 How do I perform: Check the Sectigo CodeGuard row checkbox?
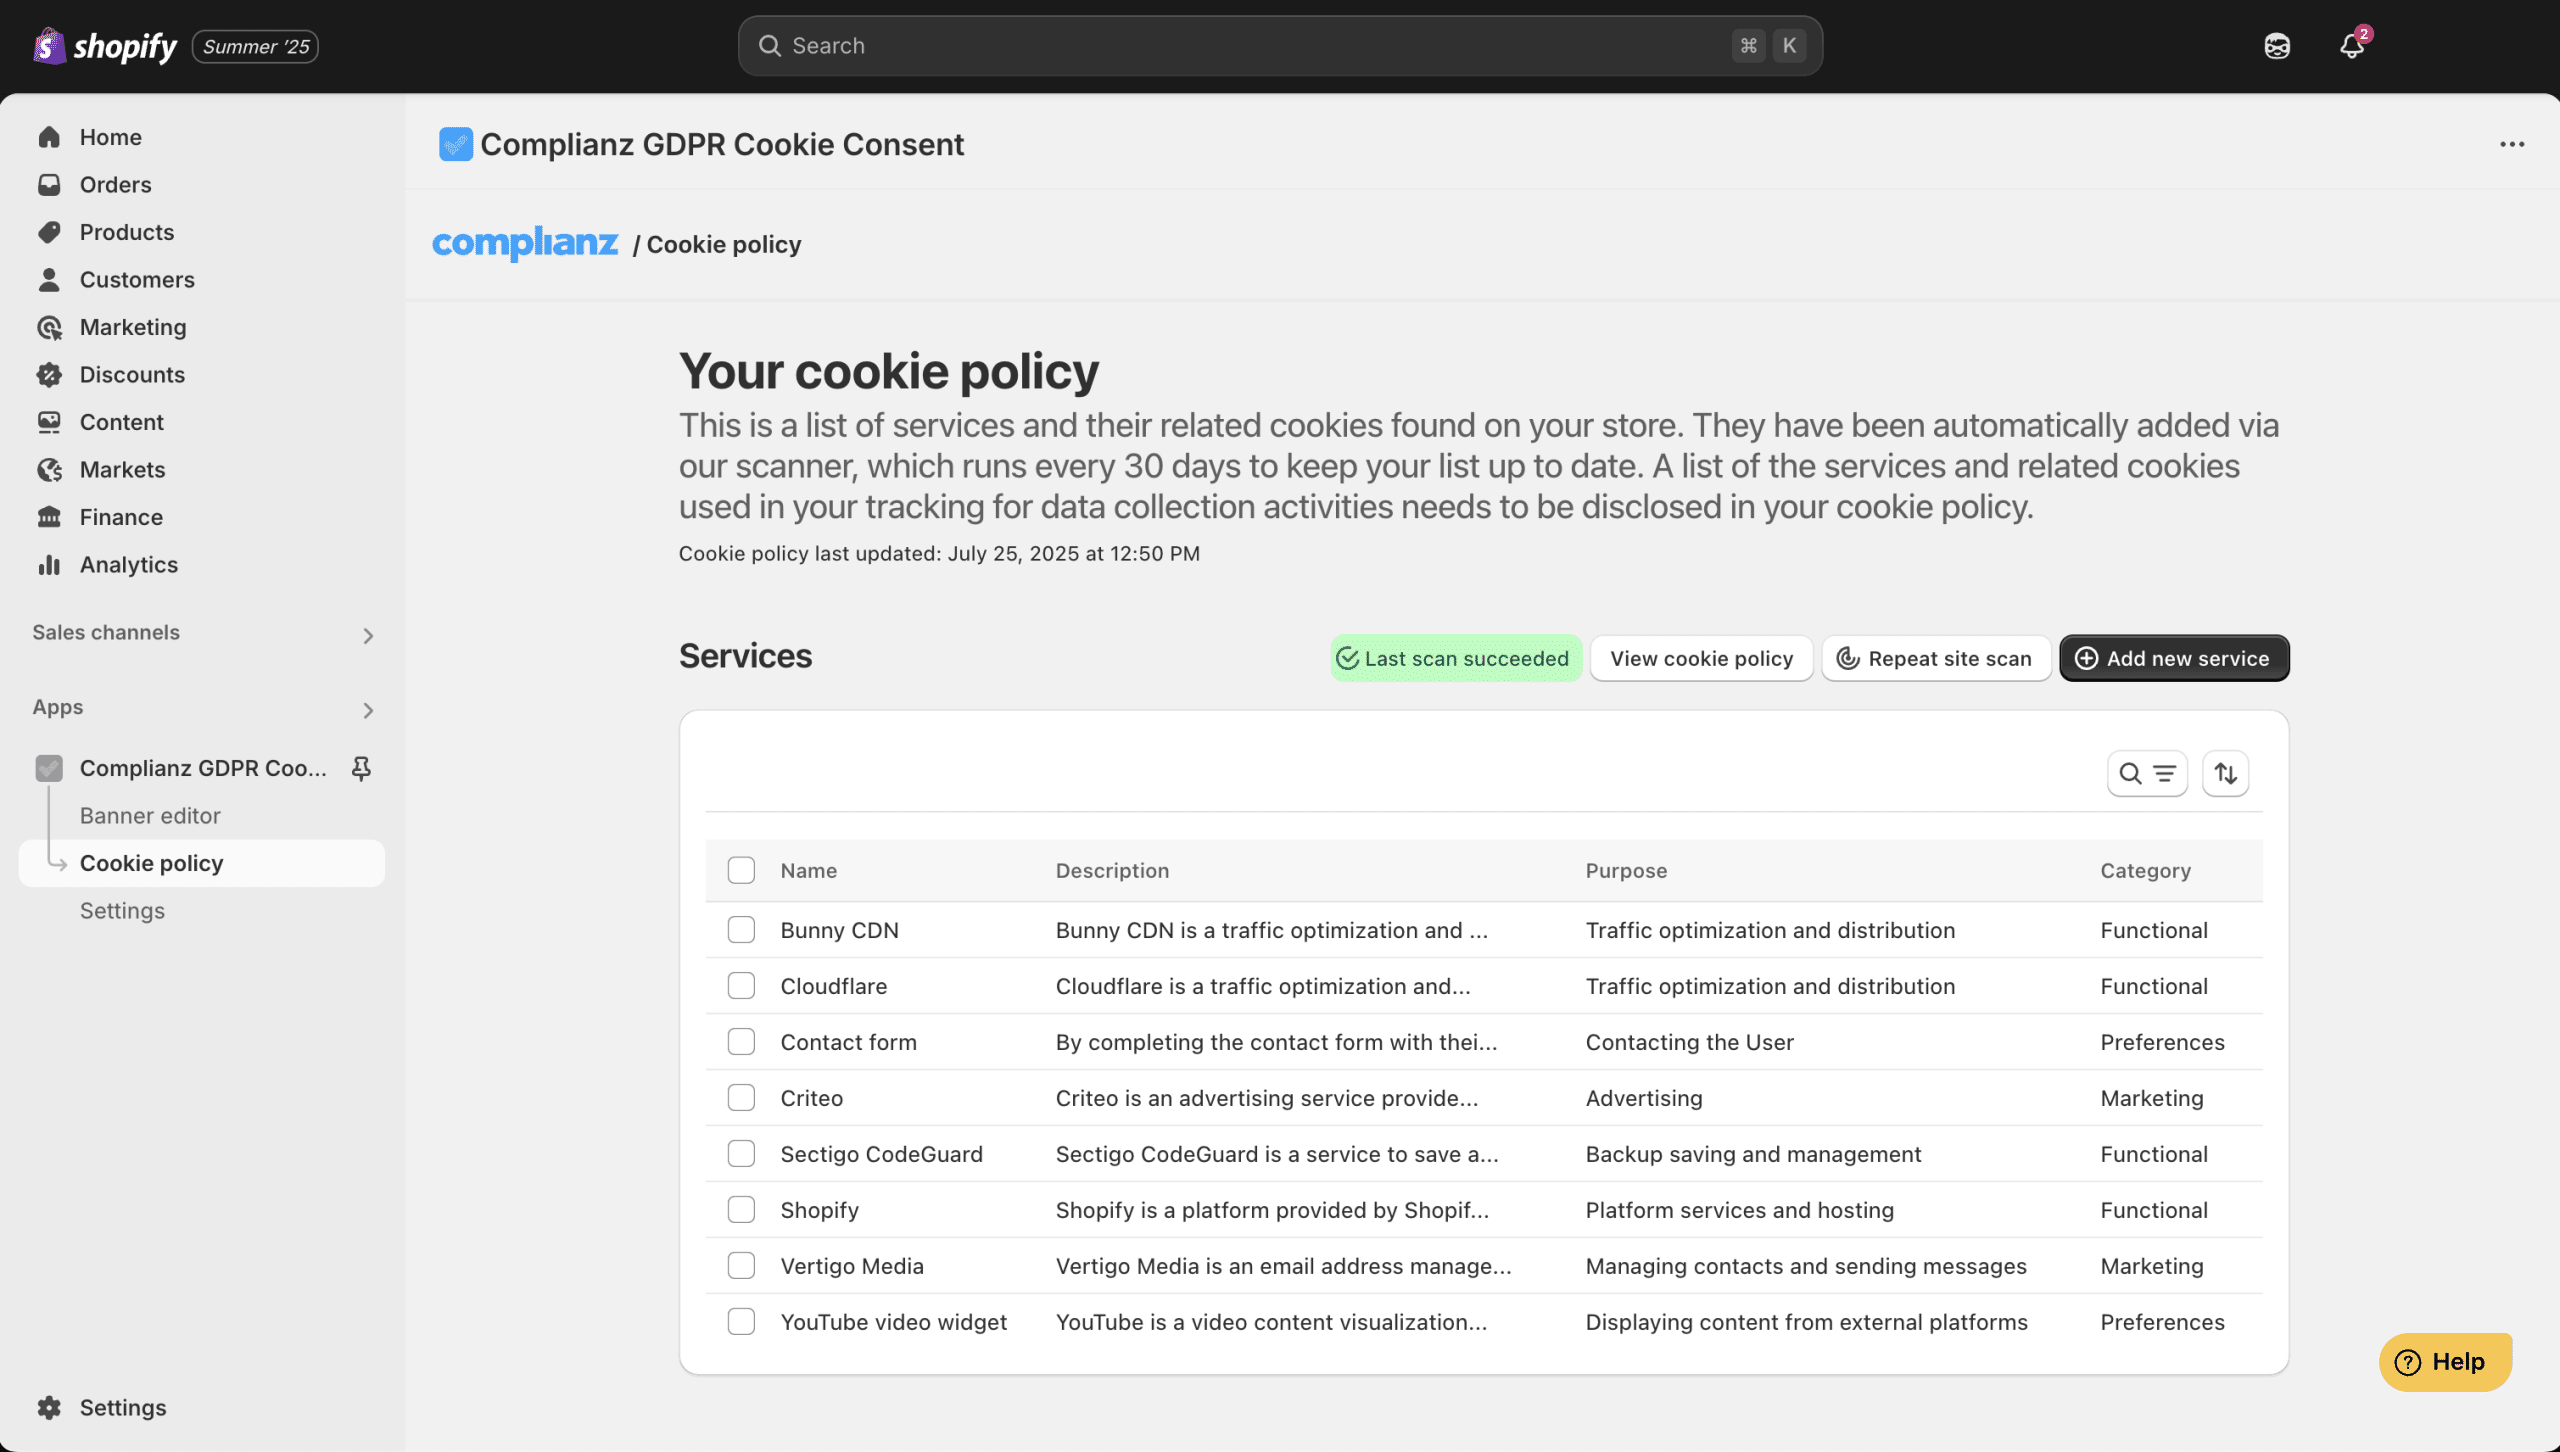tap(741, 1154)
